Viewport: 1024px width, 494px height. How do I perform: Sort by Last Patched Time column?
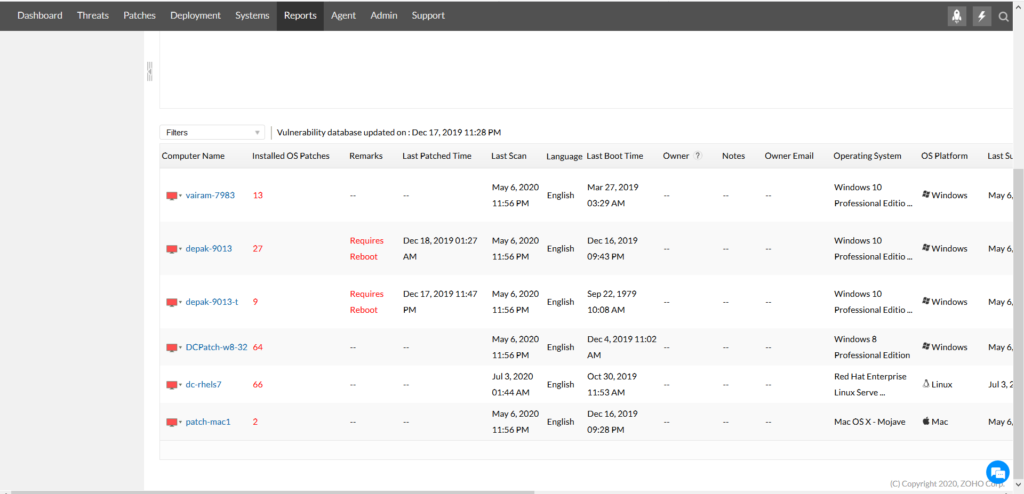pyautogui.click(x=436, y=156)
